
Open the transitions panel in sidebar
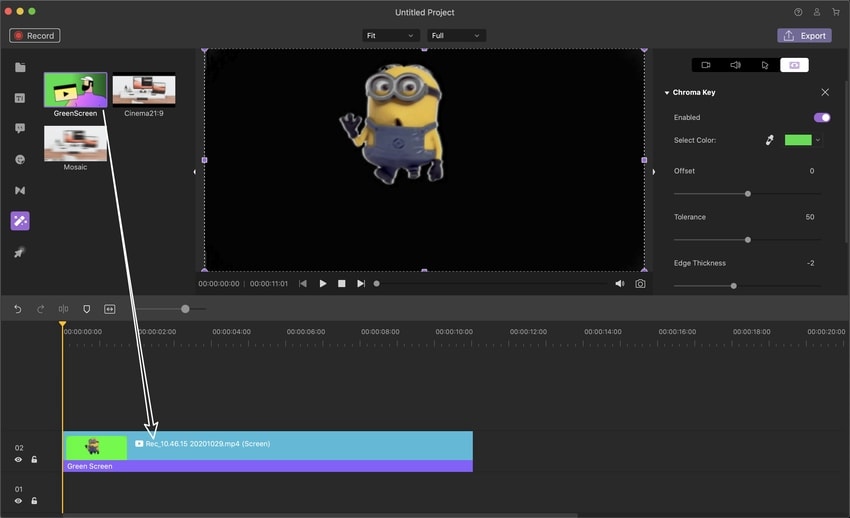[x=20, y=190]
